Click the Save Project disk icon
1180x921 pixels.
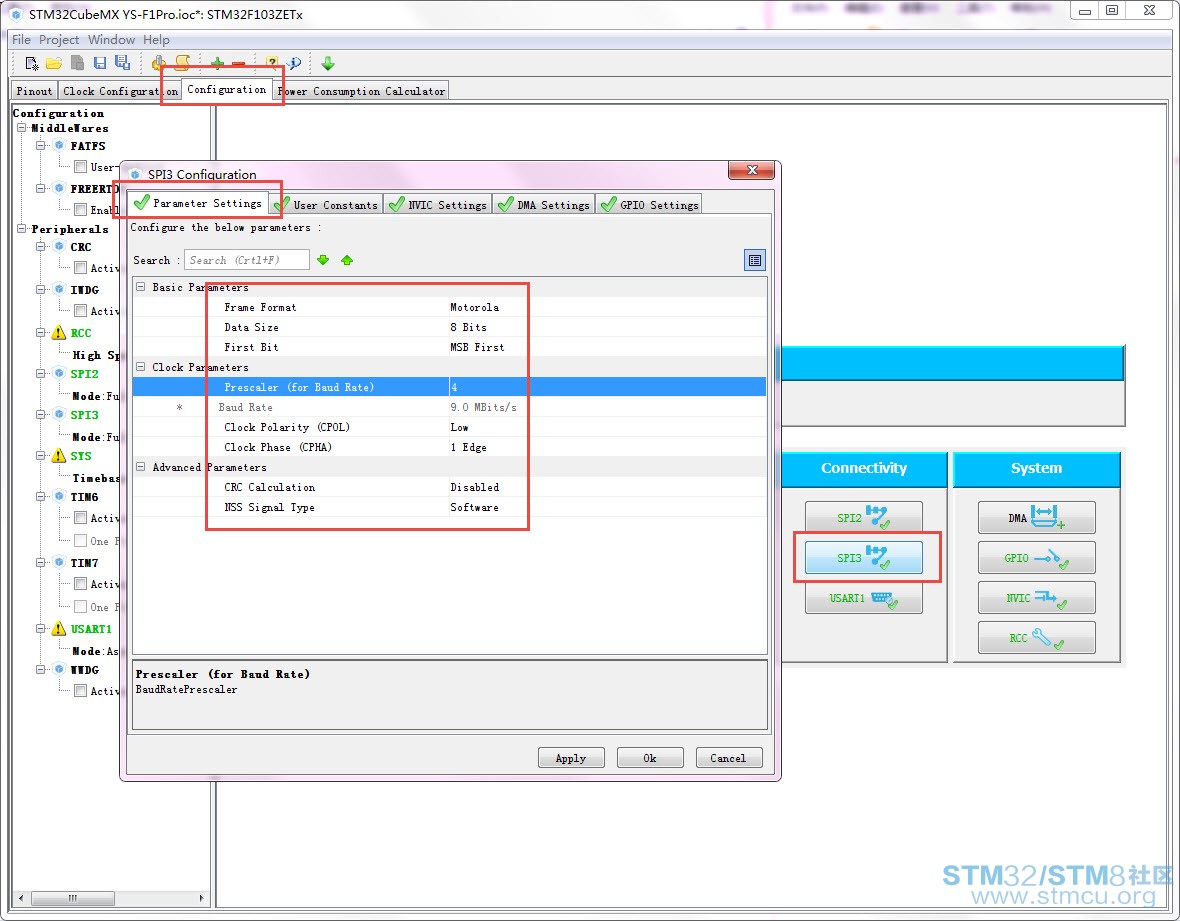(x=100, y=63)
